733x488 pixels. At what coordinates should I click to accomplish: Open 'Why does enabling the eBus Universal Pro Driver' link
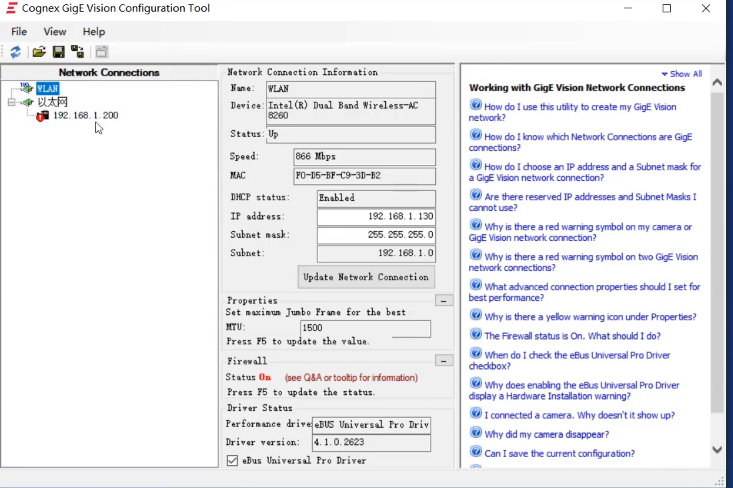574,390
